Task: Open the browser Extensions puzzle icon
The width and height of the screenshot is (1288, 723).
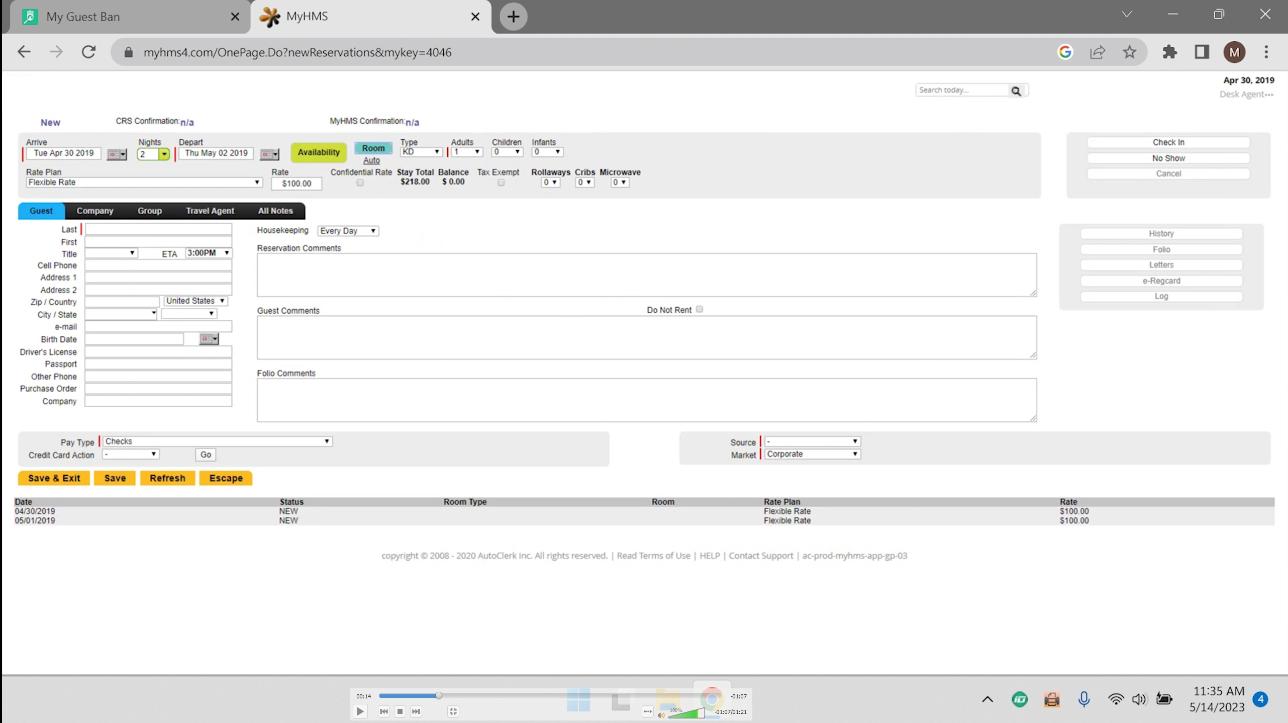Action: [x=1170, y=51]
